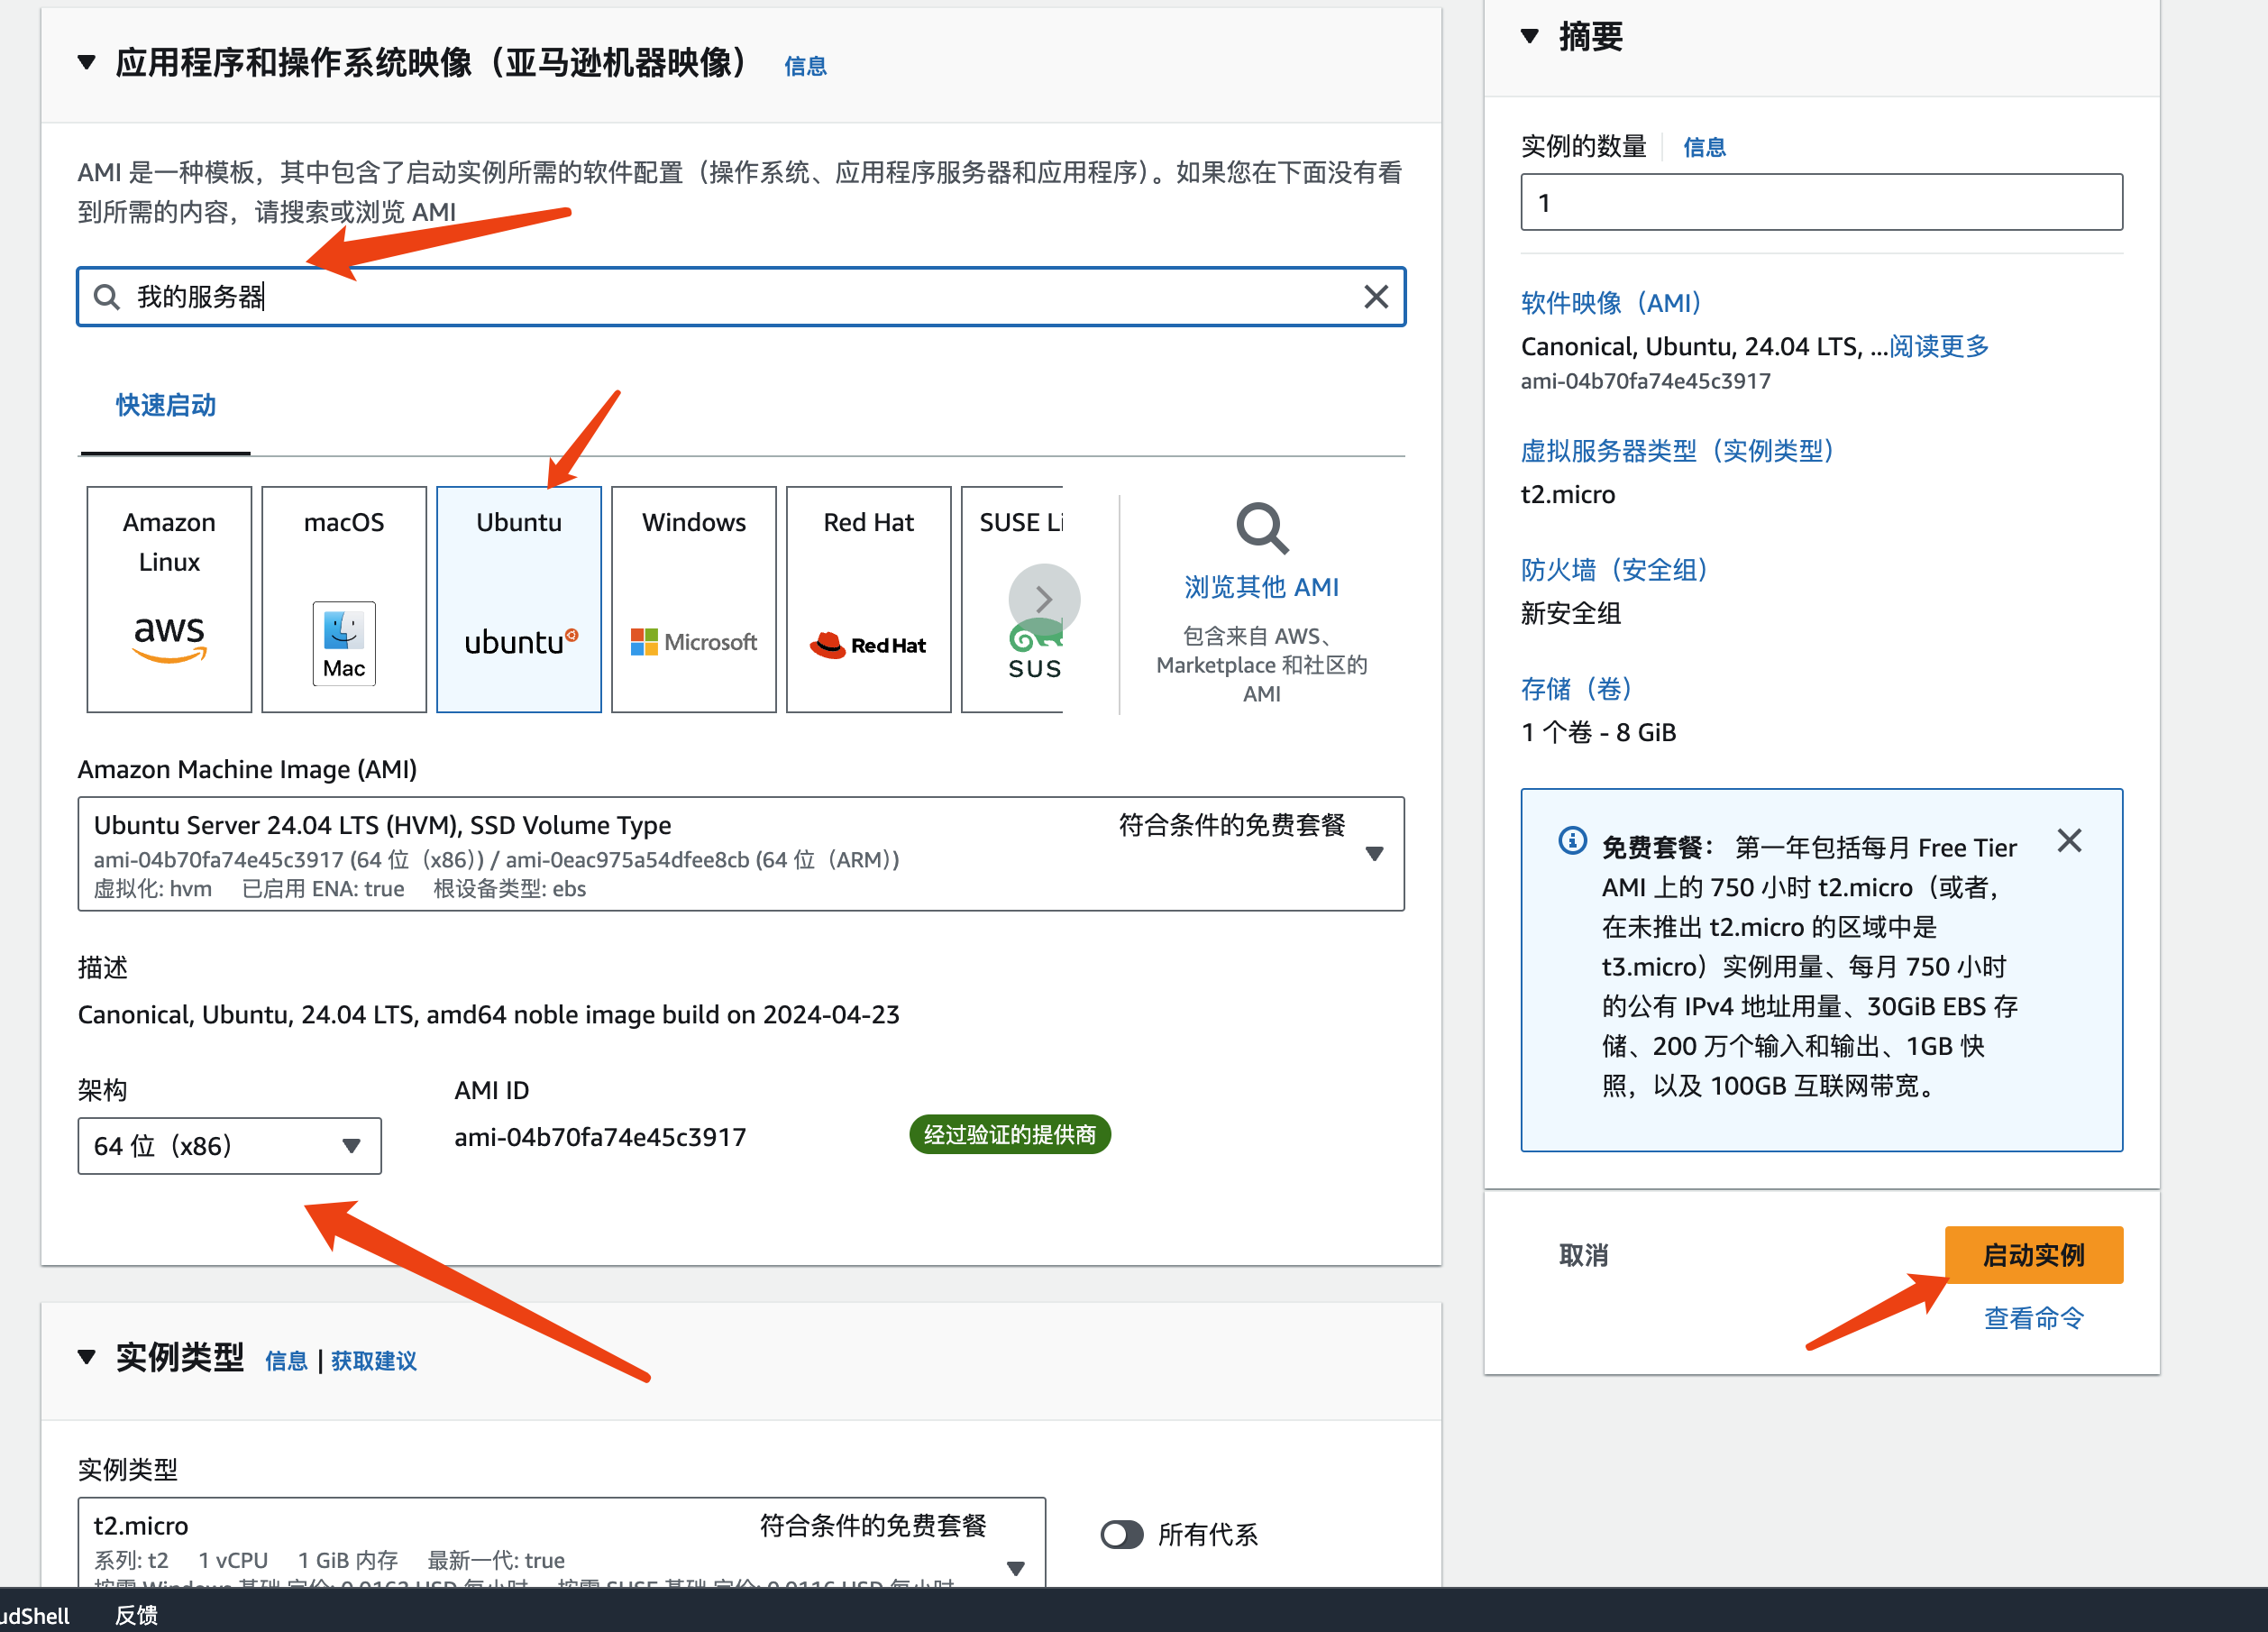2268x1632 pixels.
Task: Click the search magnifier icon in AMI search box
Action: (x=106, y=296)
